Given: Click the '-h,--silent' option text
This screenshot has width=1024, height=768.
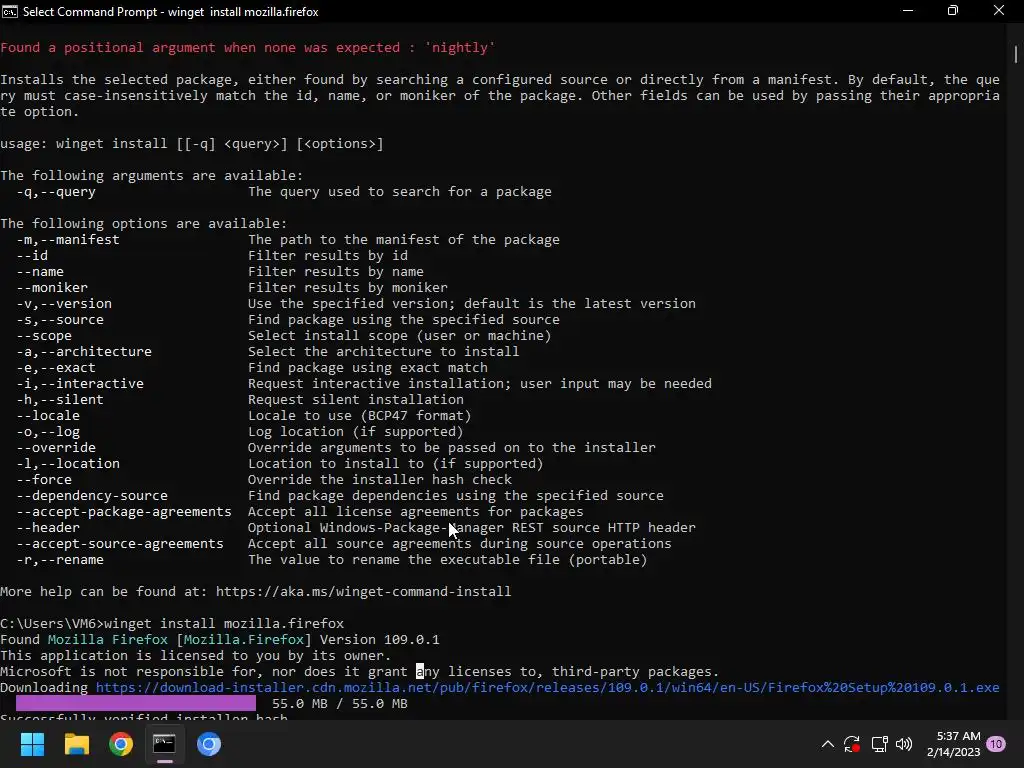Looking at the screenshot, I should (x=60, y=400).
